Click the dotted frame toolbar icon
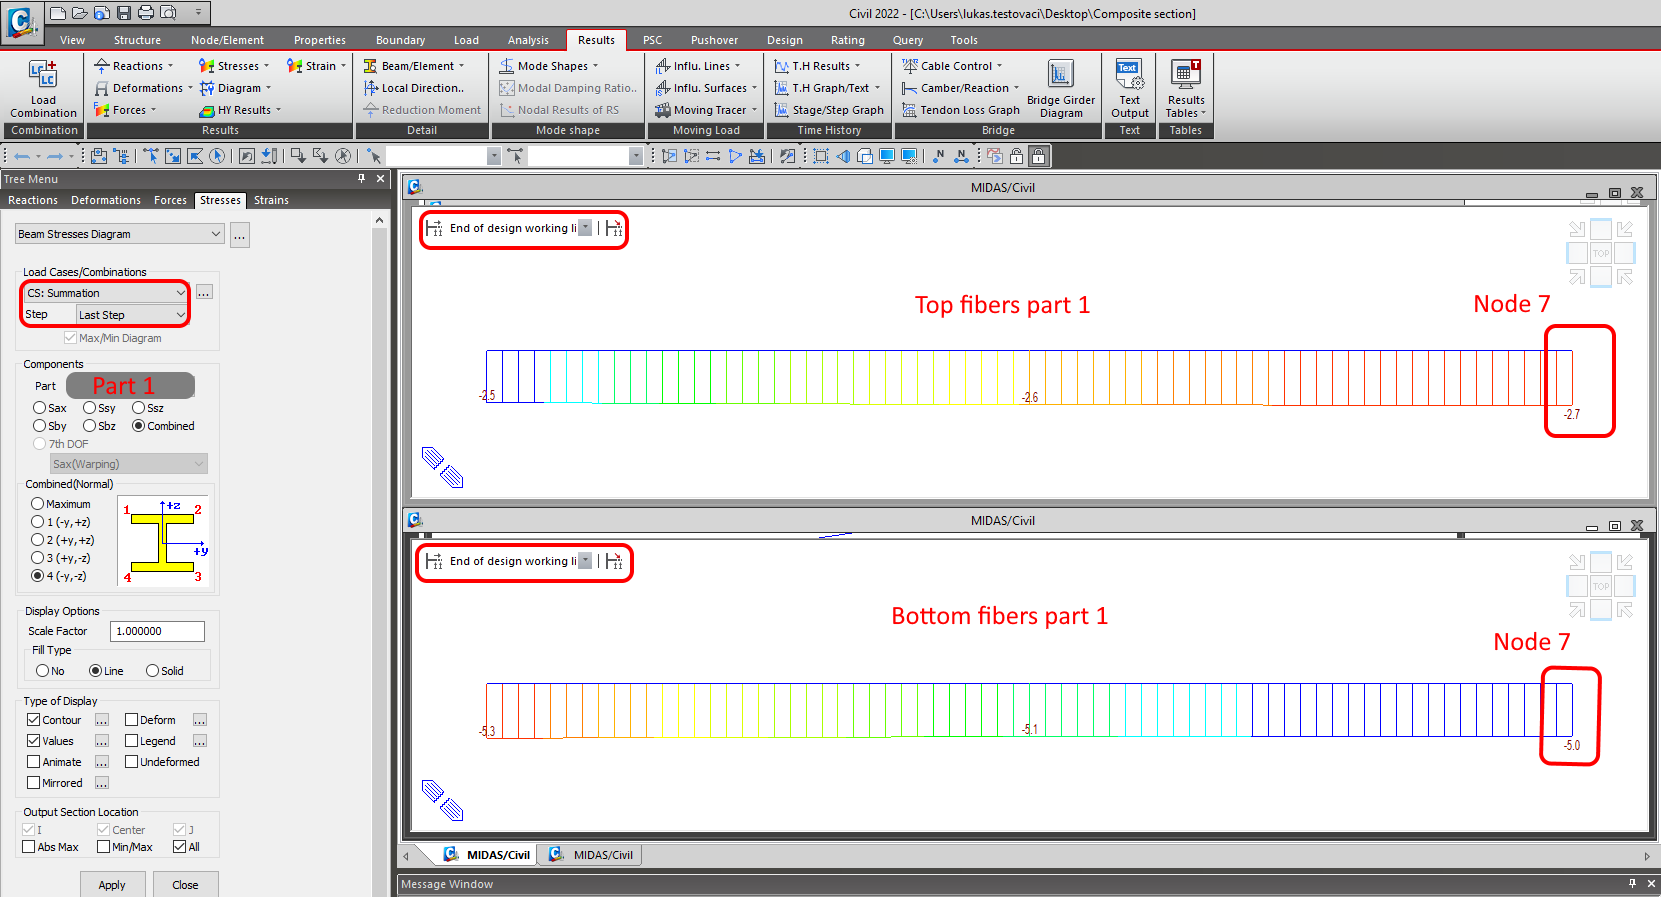 pyautogui.click(x=821, y=156)
